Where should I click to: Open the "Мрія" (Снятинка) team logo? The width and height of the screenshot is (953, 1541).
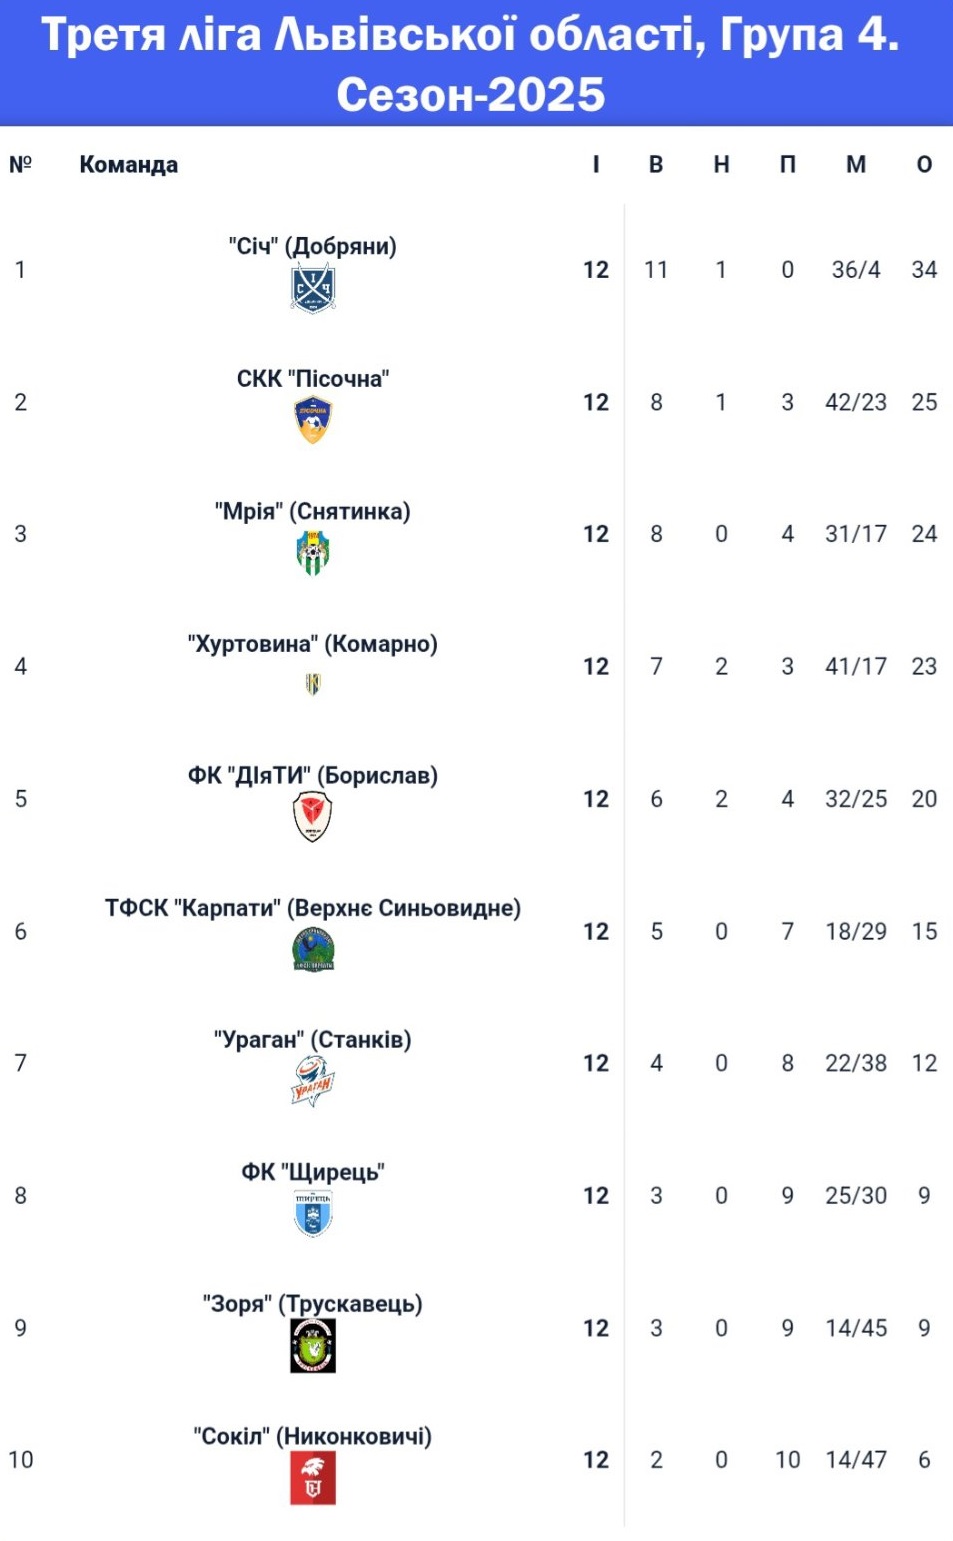click(x=313, y=552)
